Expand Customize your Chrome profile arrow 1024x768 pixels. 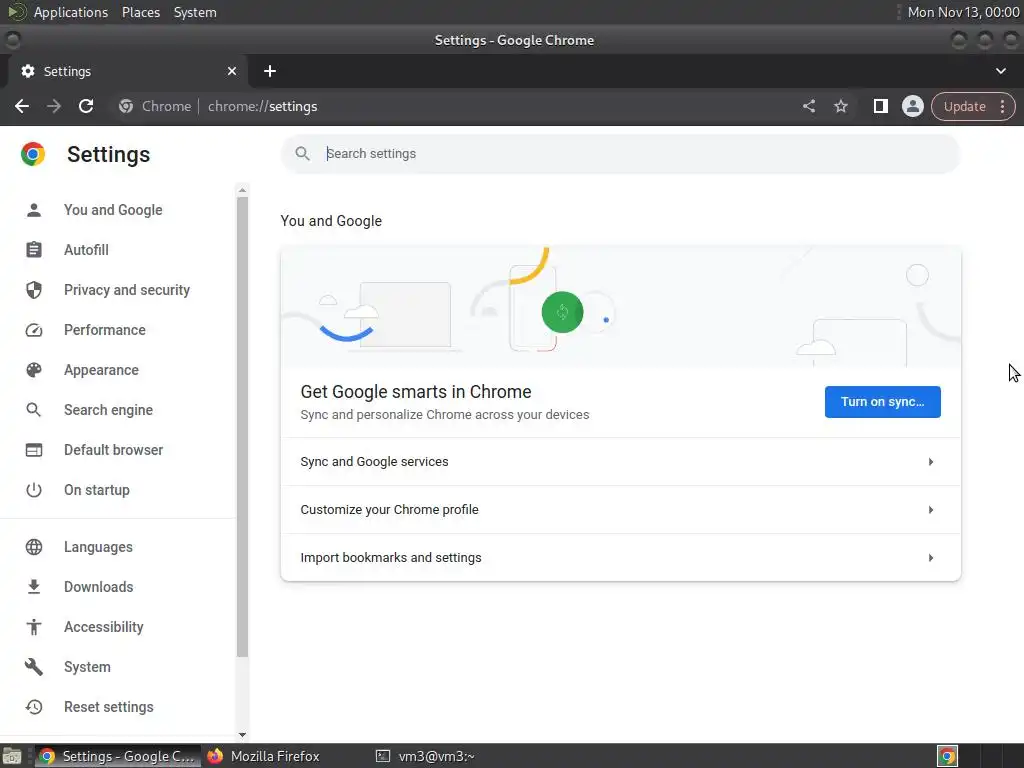tap(931, 509)
